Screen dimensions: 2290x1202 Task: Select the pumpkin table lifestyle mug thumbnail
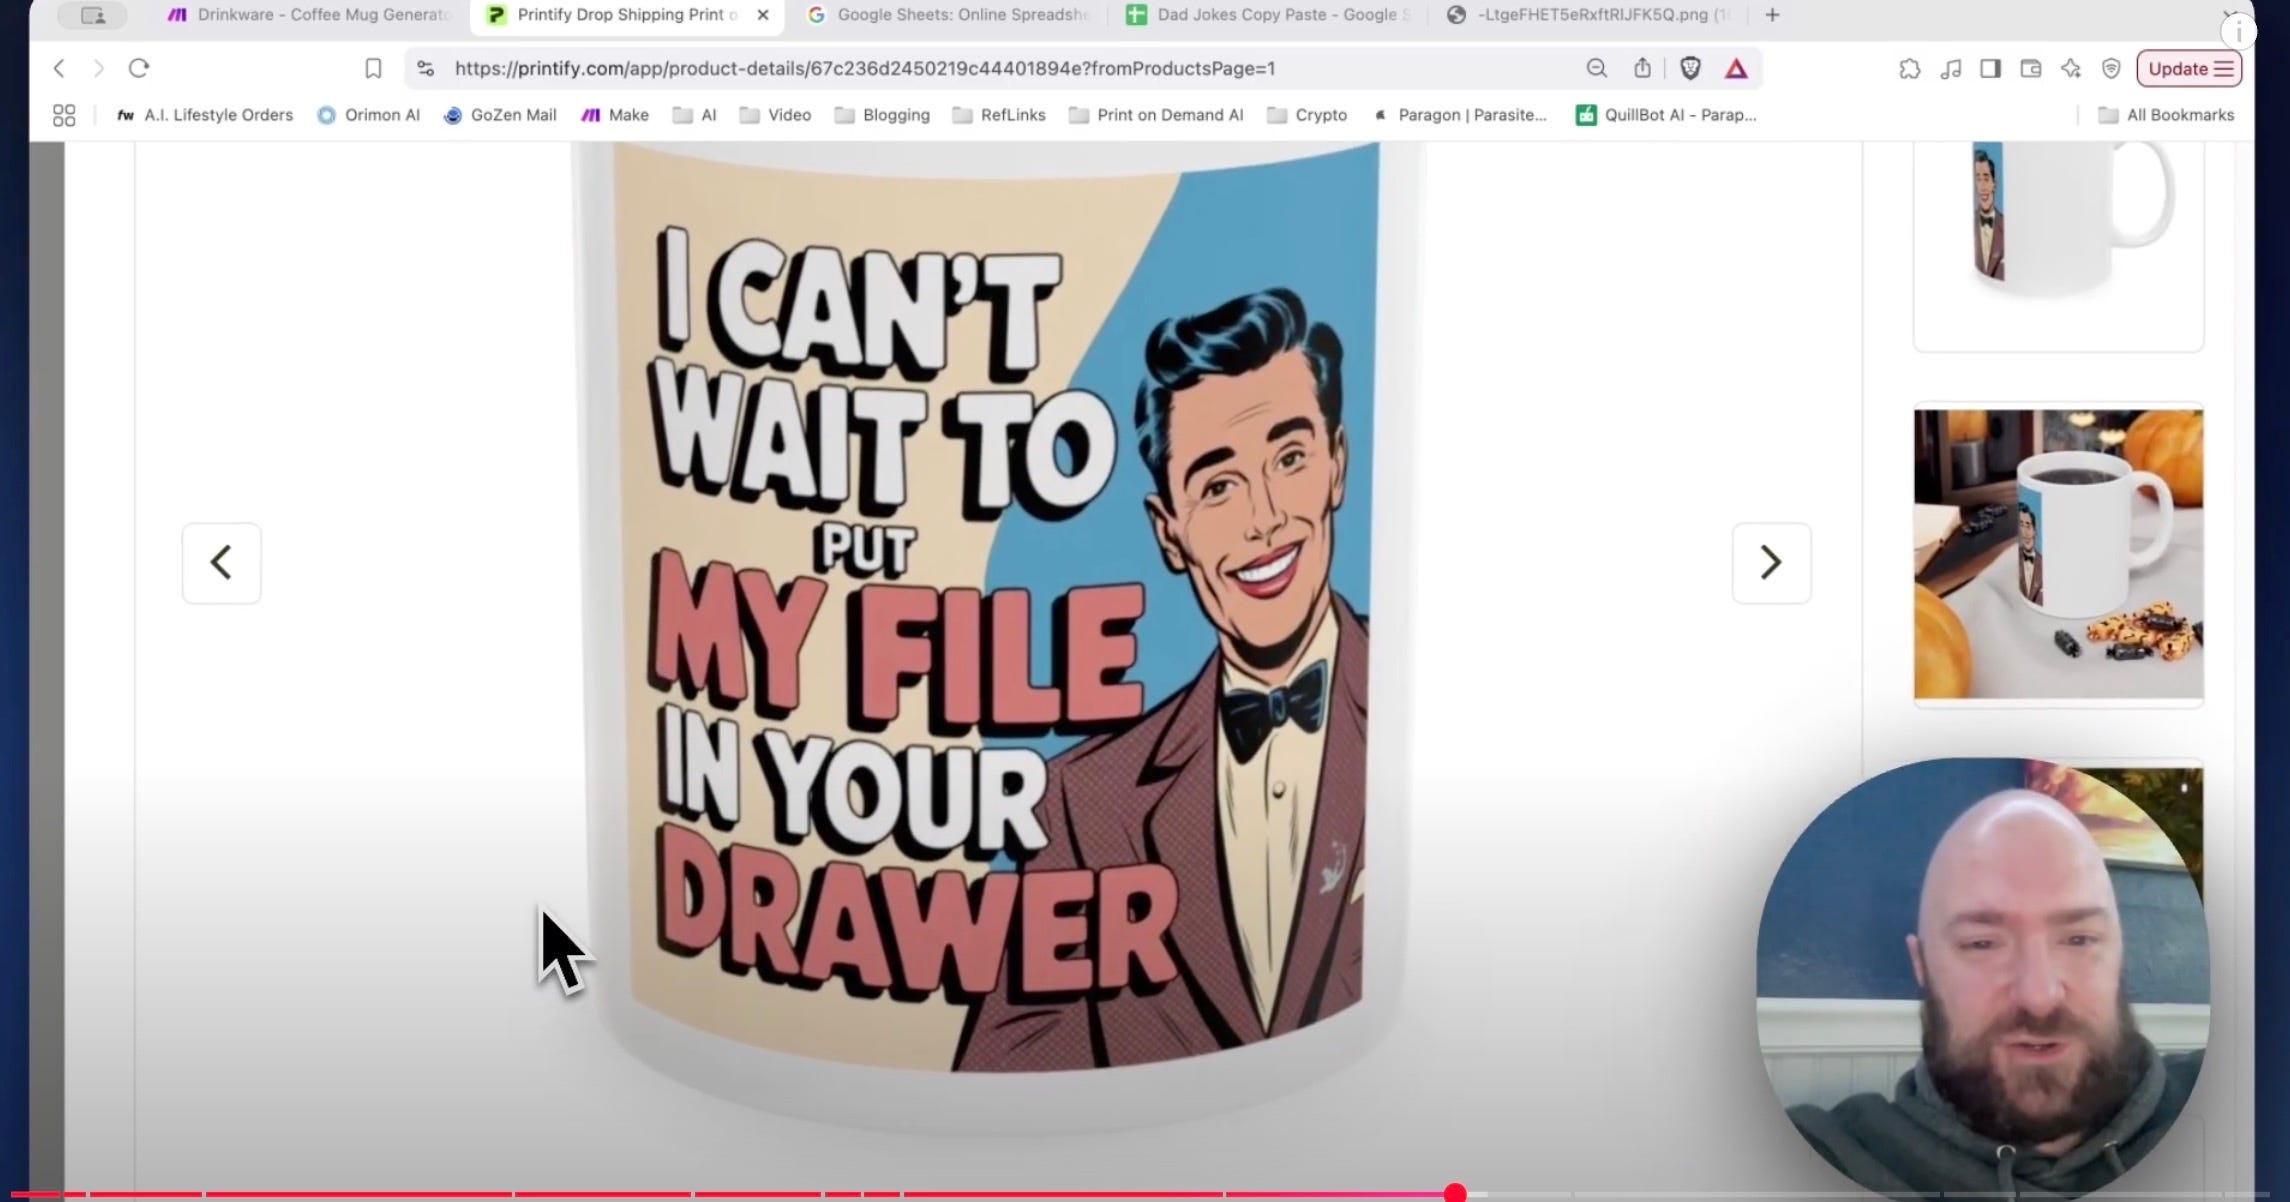pyautogui.click(x=2058, y=554)
